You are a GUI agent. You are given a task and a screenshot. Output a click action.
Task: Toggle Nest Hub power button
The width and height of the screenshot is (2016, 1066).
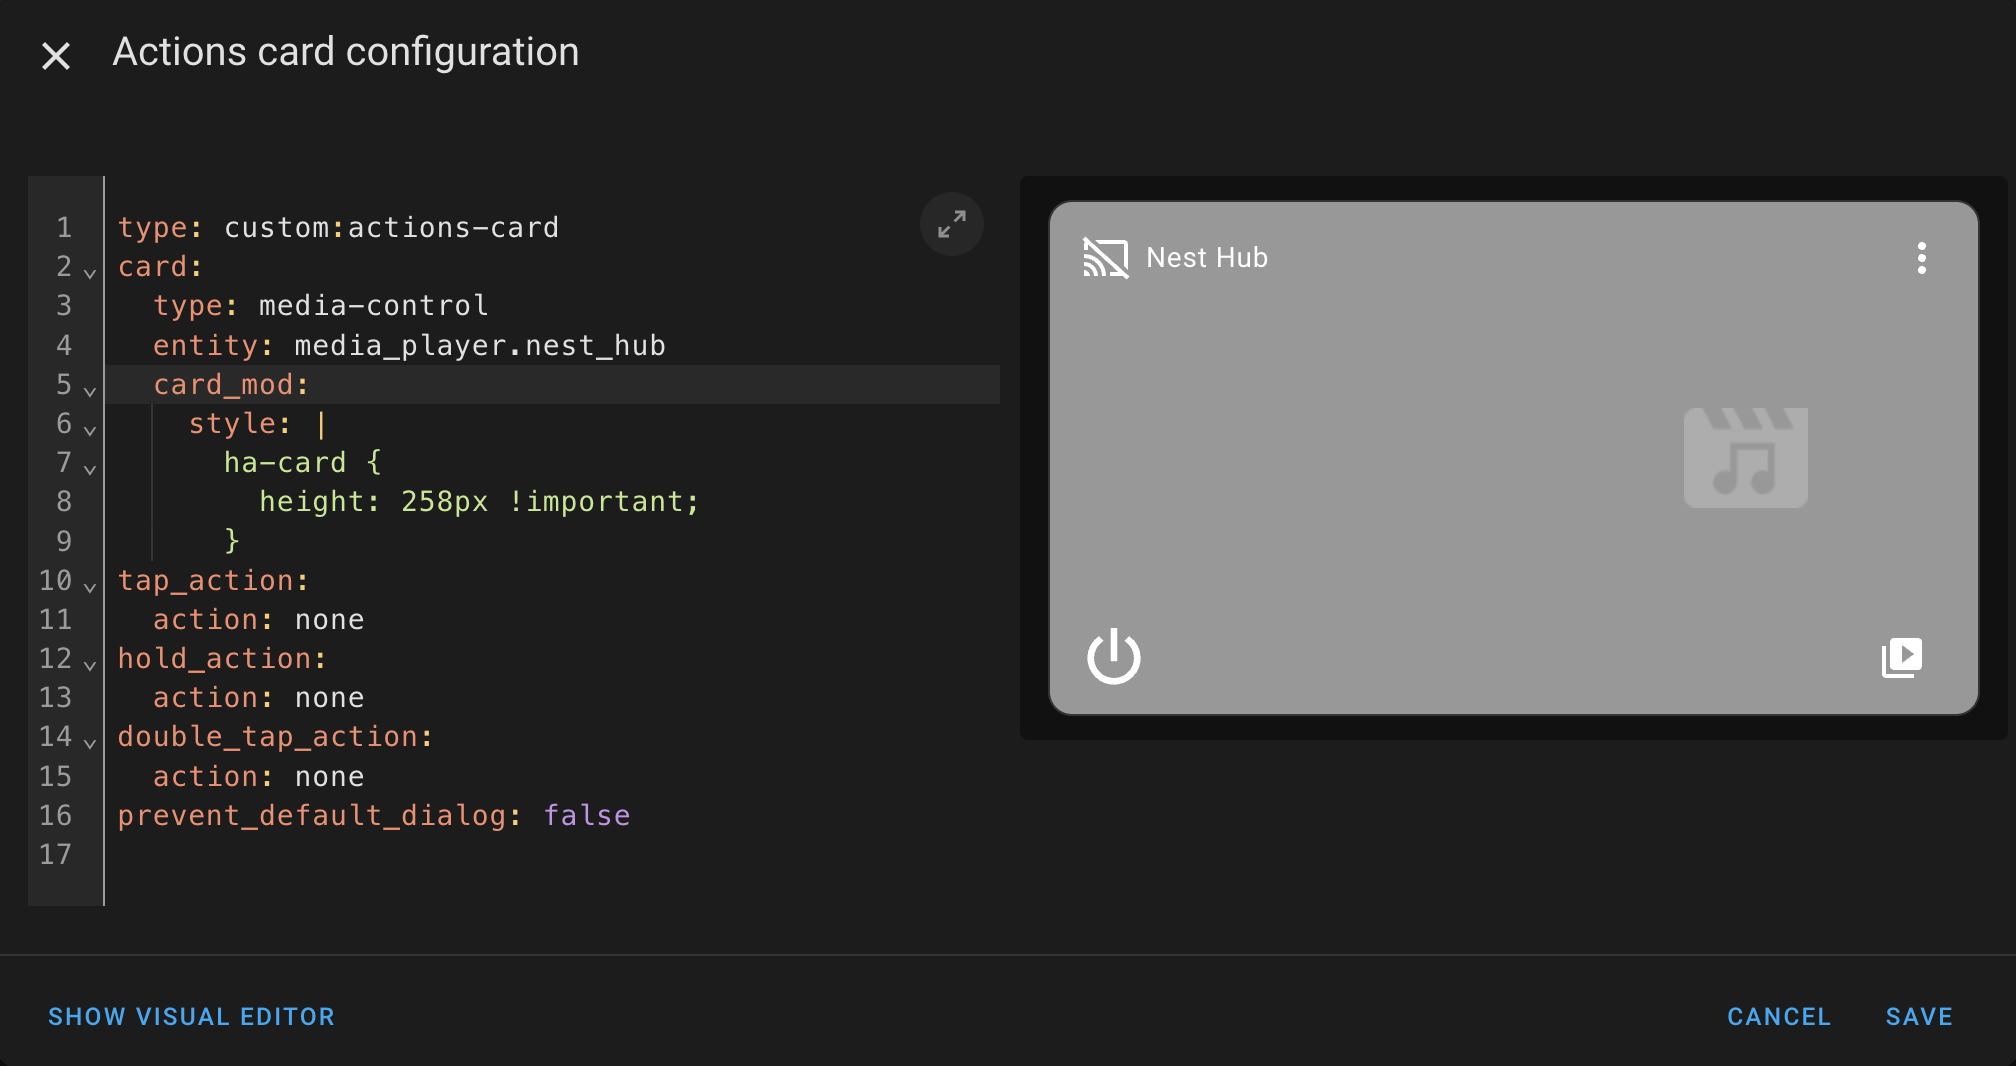pos(1113,657)
